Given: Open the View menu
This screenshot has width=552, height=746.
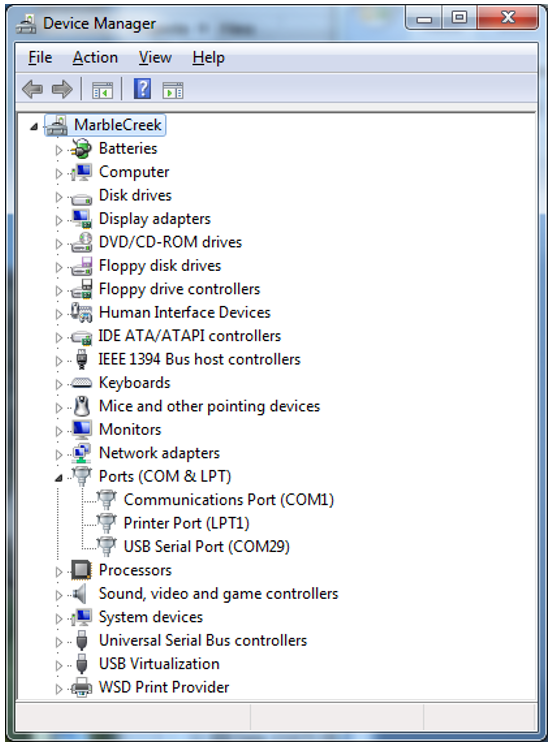Looking at the screenshot, I should [155, 58].
